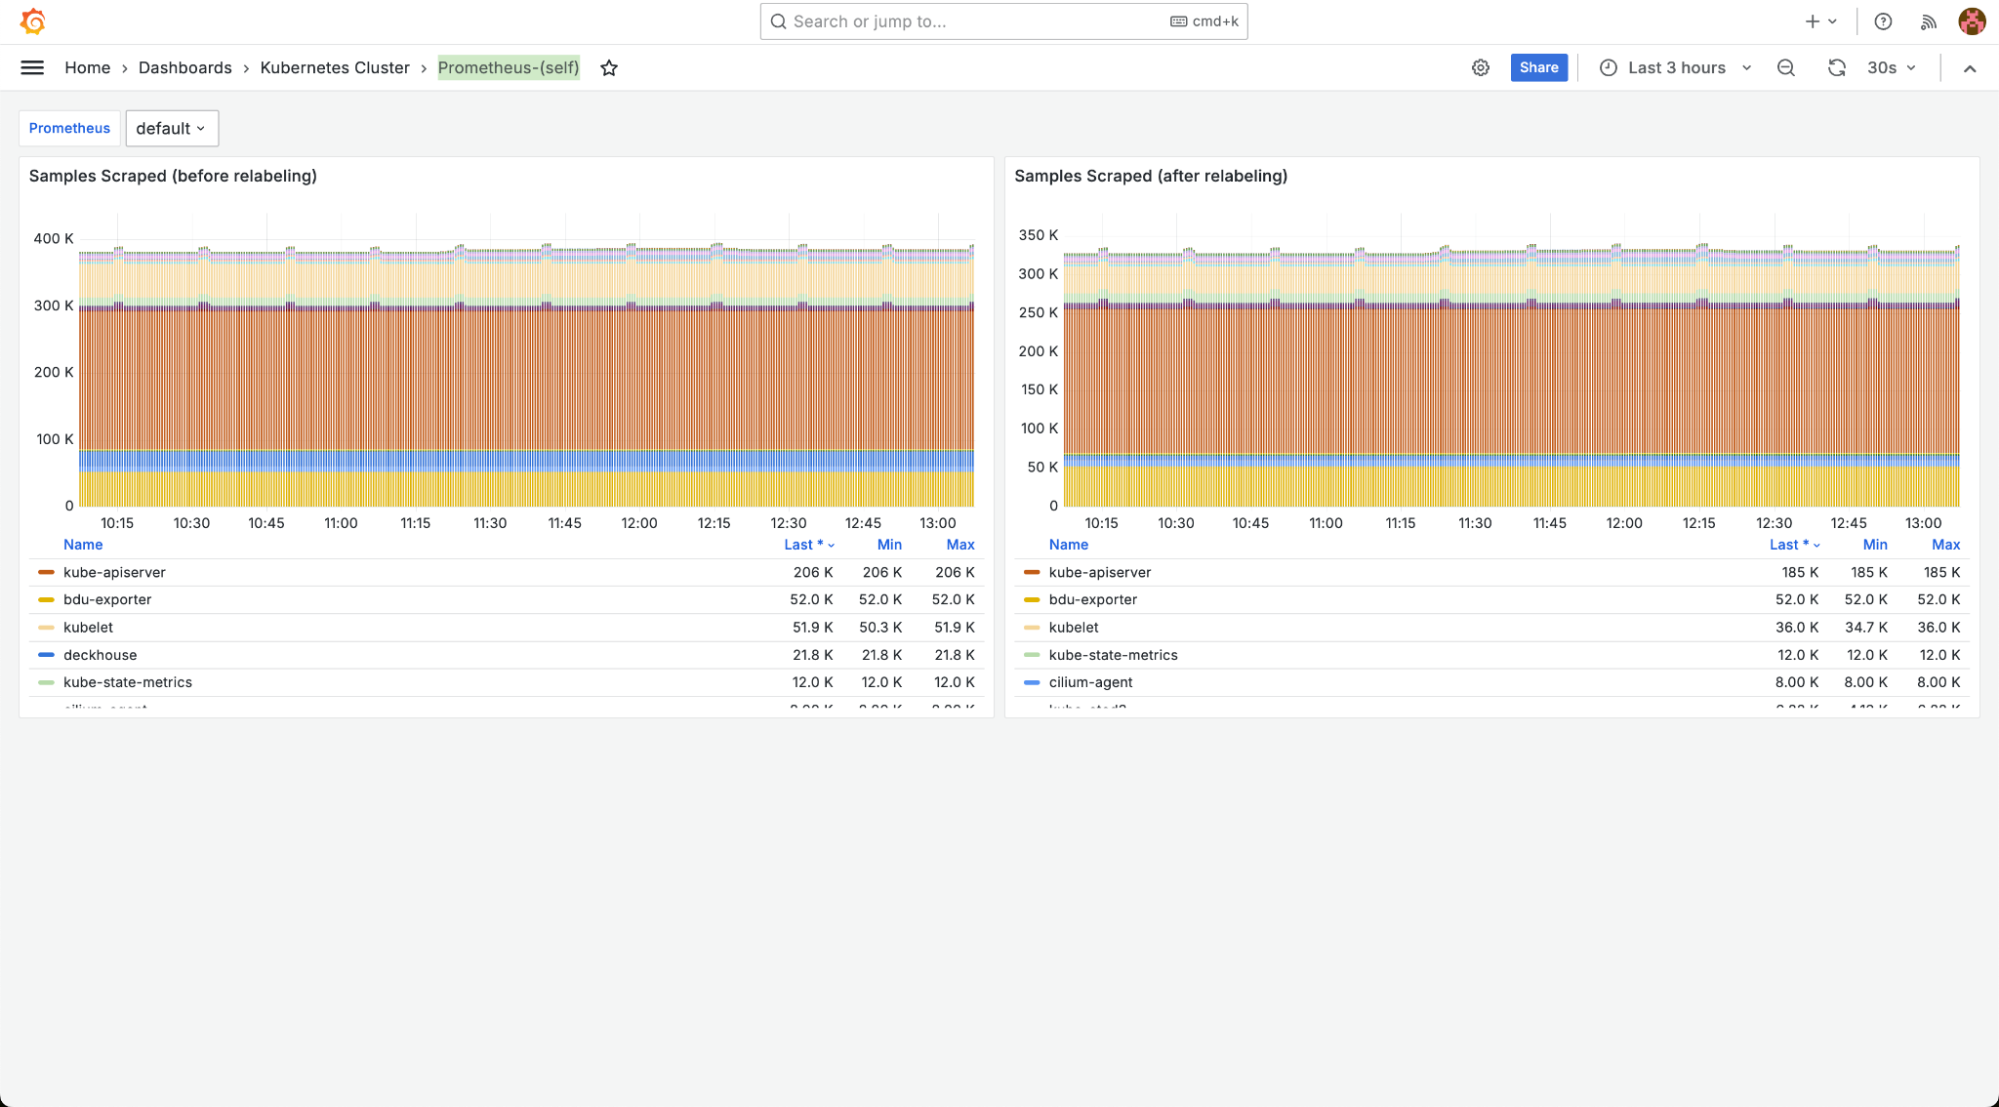This screenshot has height=1107, width=1999.
Task: Open the default Prometheus datasource dropdown
Action: [171, 128]
